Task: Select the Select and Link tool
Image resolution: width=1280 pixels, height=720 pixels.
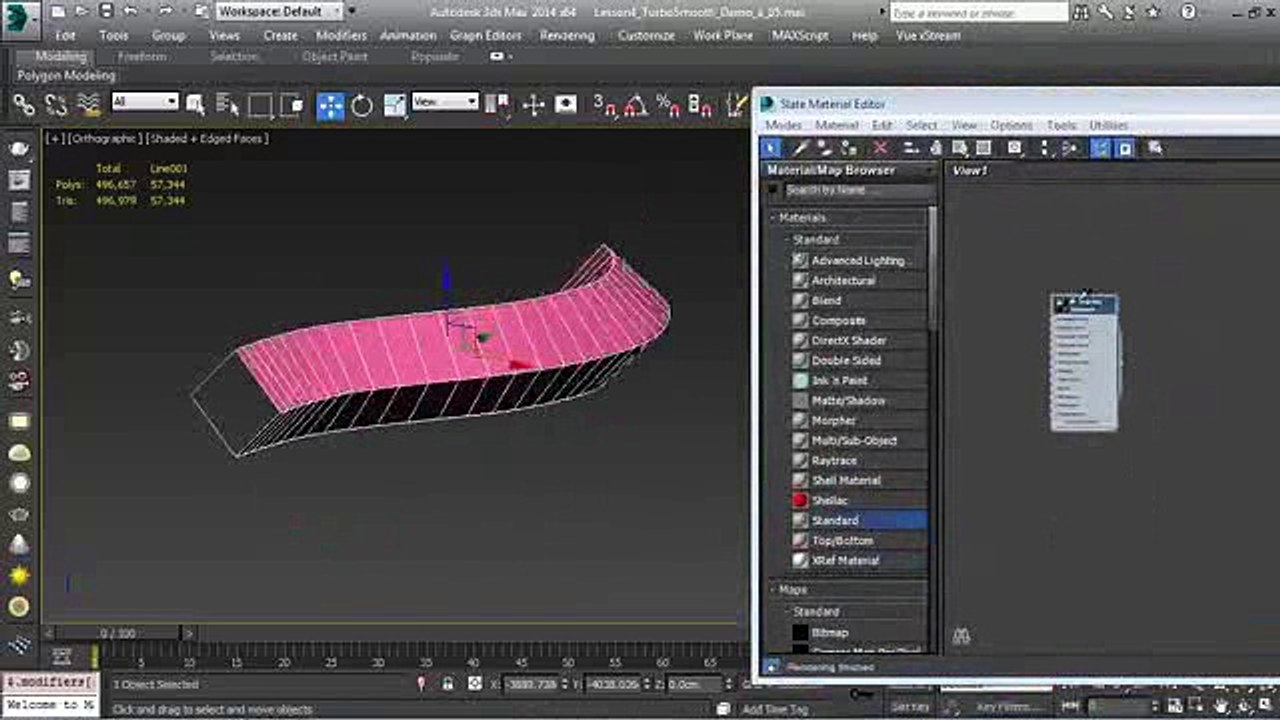Action: click(x=24, y=105)
